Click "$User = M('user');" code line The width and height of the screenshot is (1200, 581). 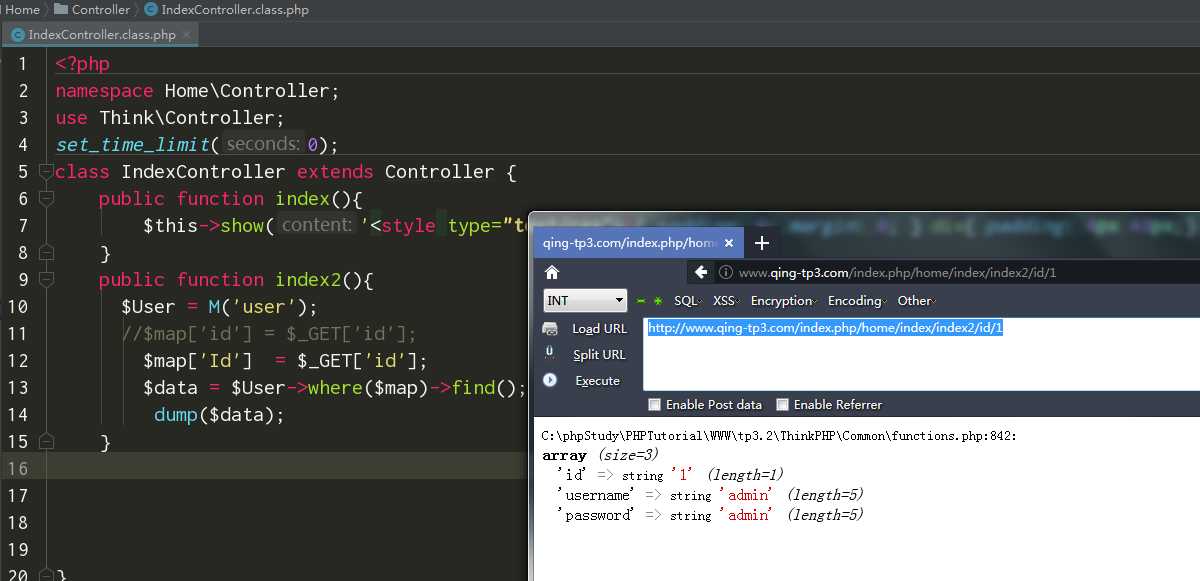[x=219, y=307]
